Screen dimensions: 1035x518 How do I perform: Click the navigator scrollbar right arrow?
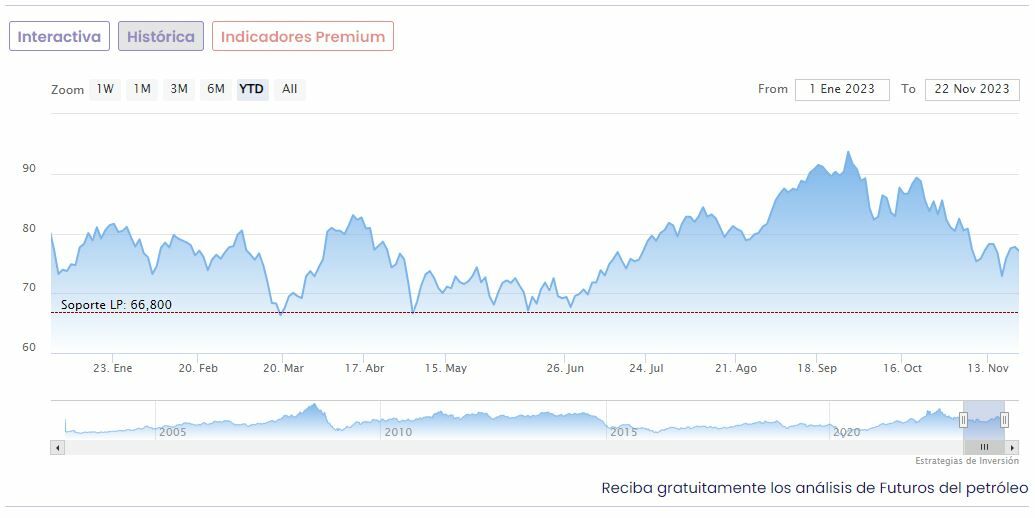click(1012, 447)
